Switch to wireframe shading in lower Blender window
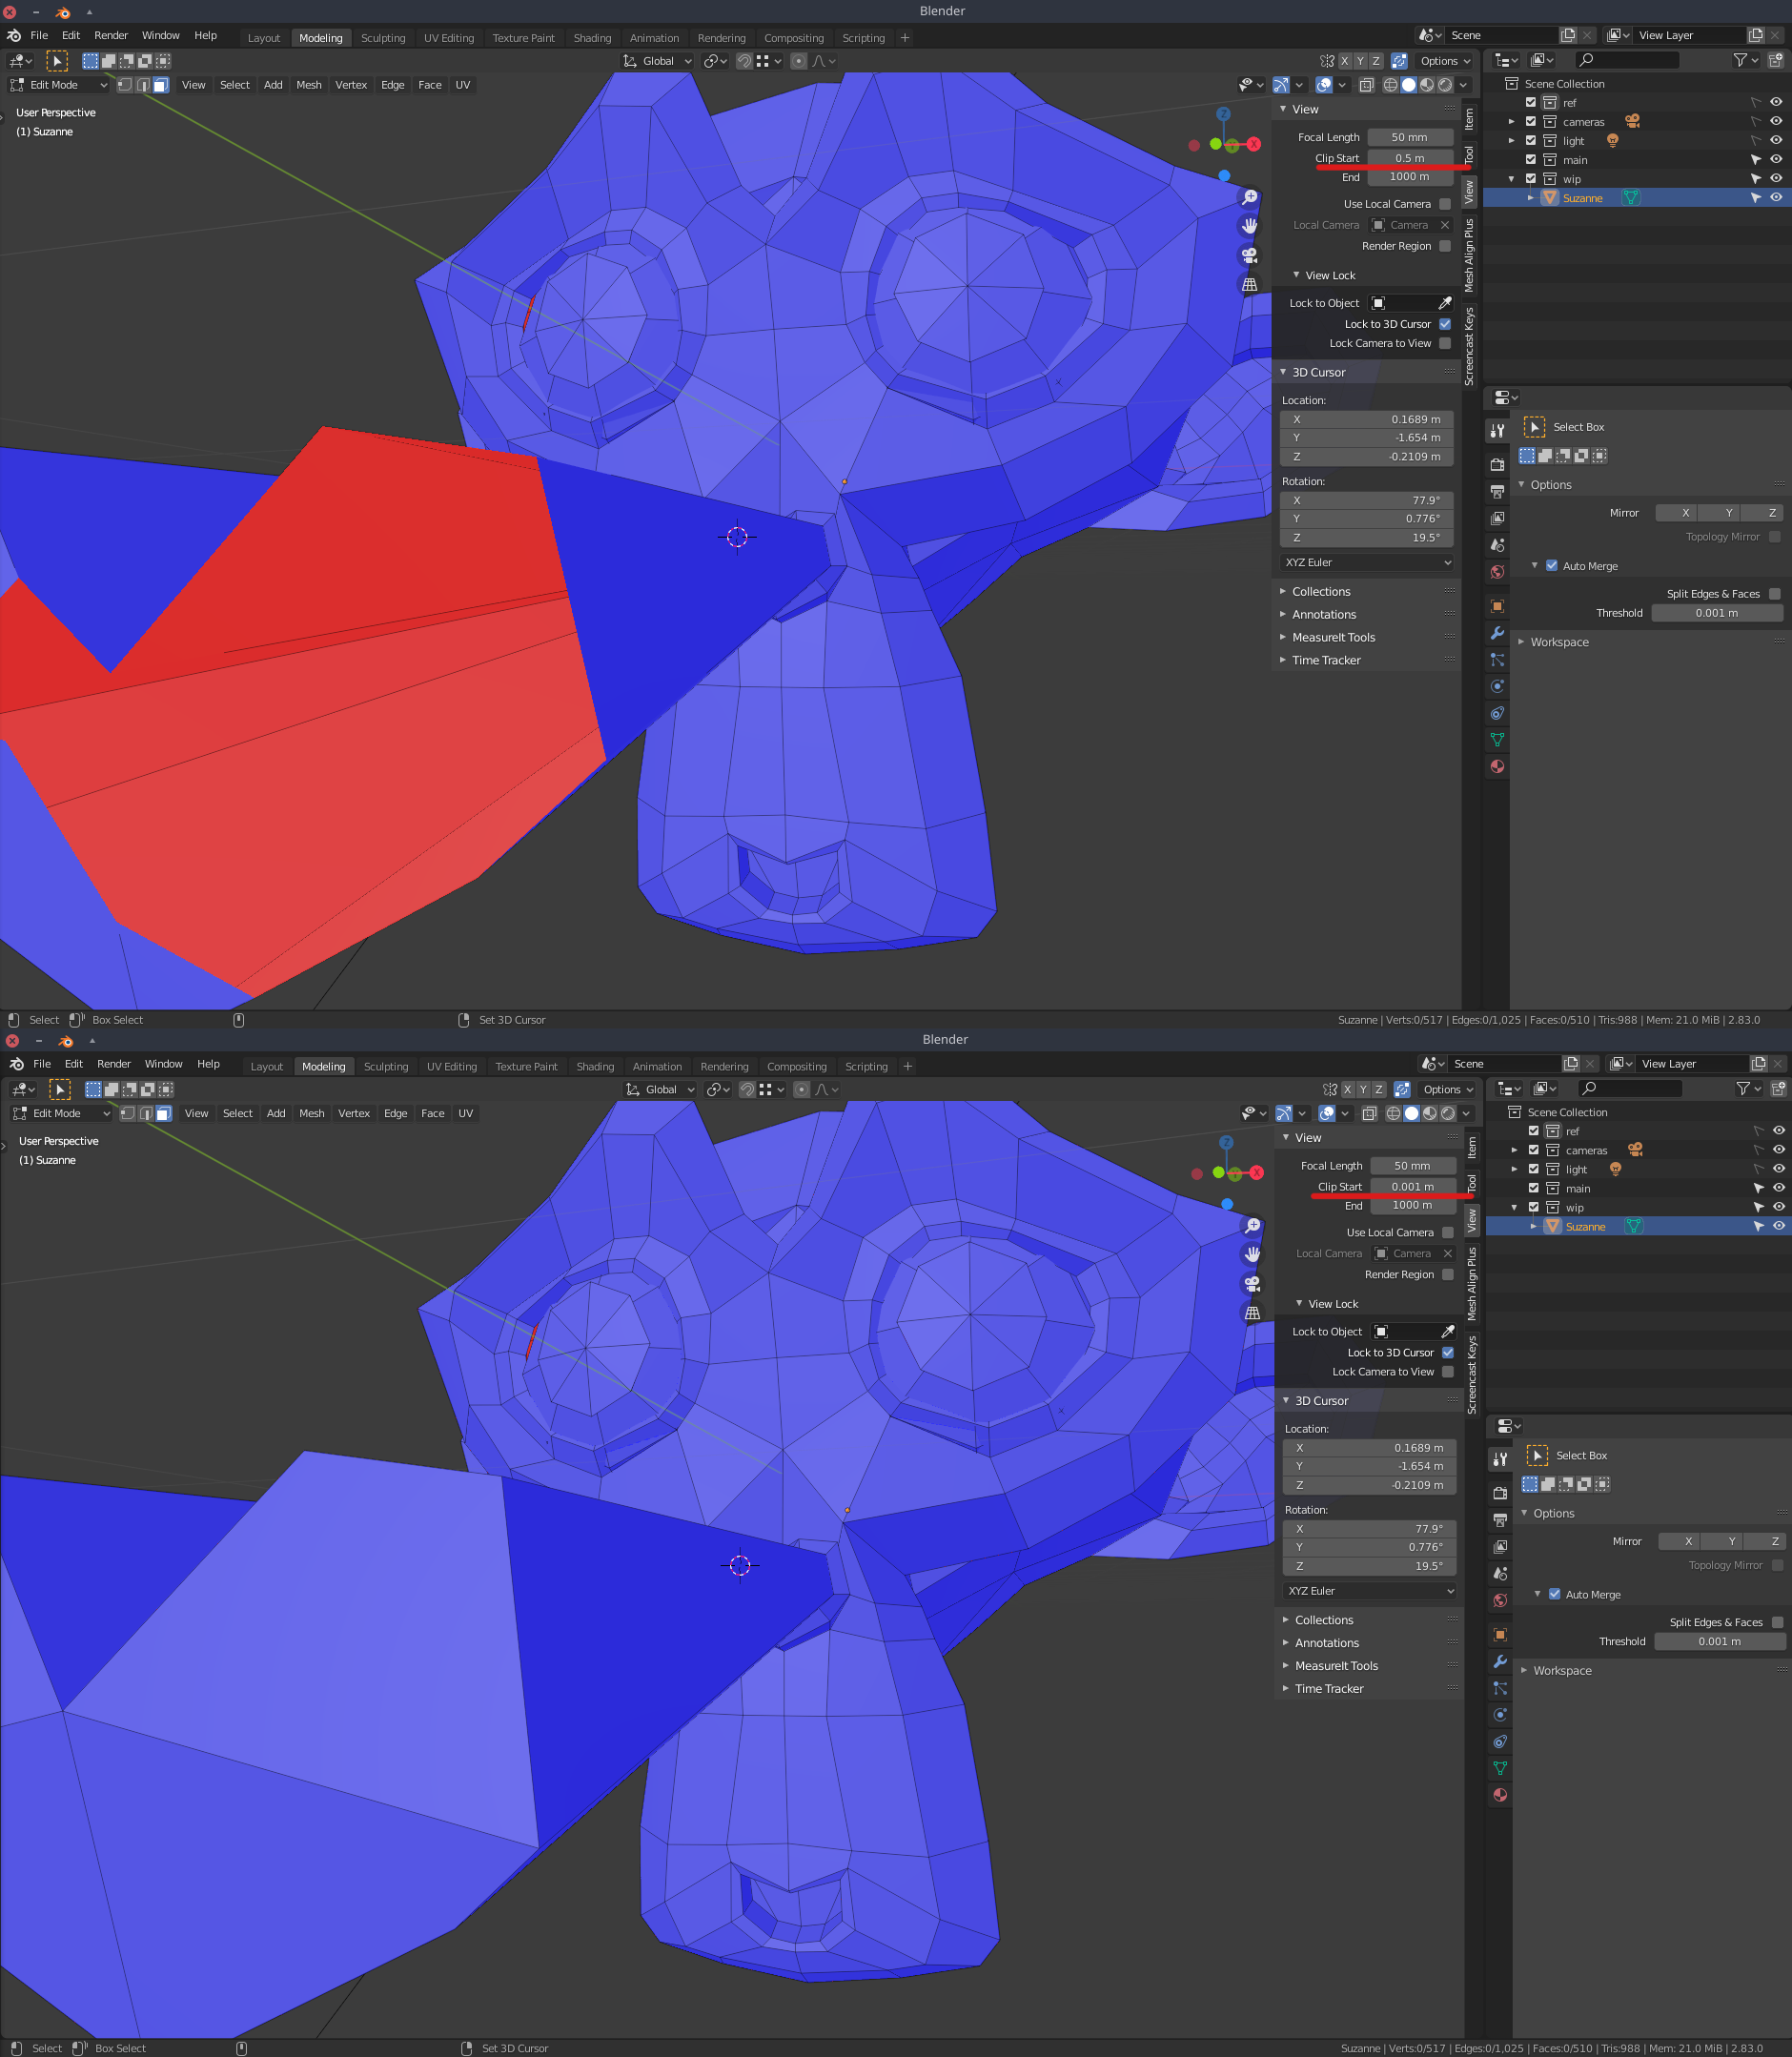The width and height of the screenshot is (1792, 2057). 1393,1113
